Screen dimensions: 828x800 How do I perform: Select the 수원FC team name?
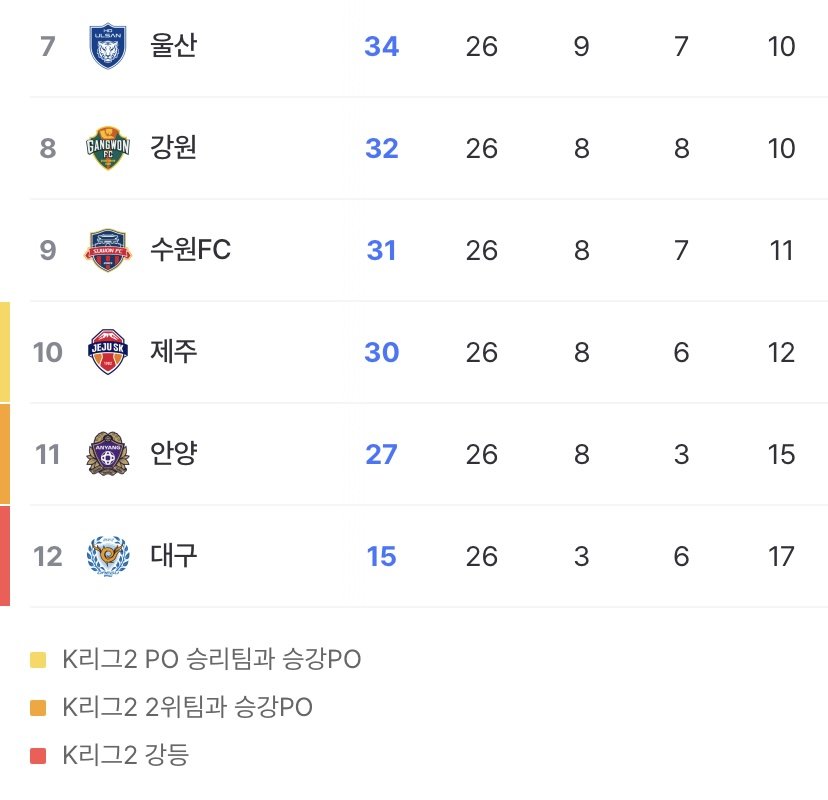coord(190,250)
